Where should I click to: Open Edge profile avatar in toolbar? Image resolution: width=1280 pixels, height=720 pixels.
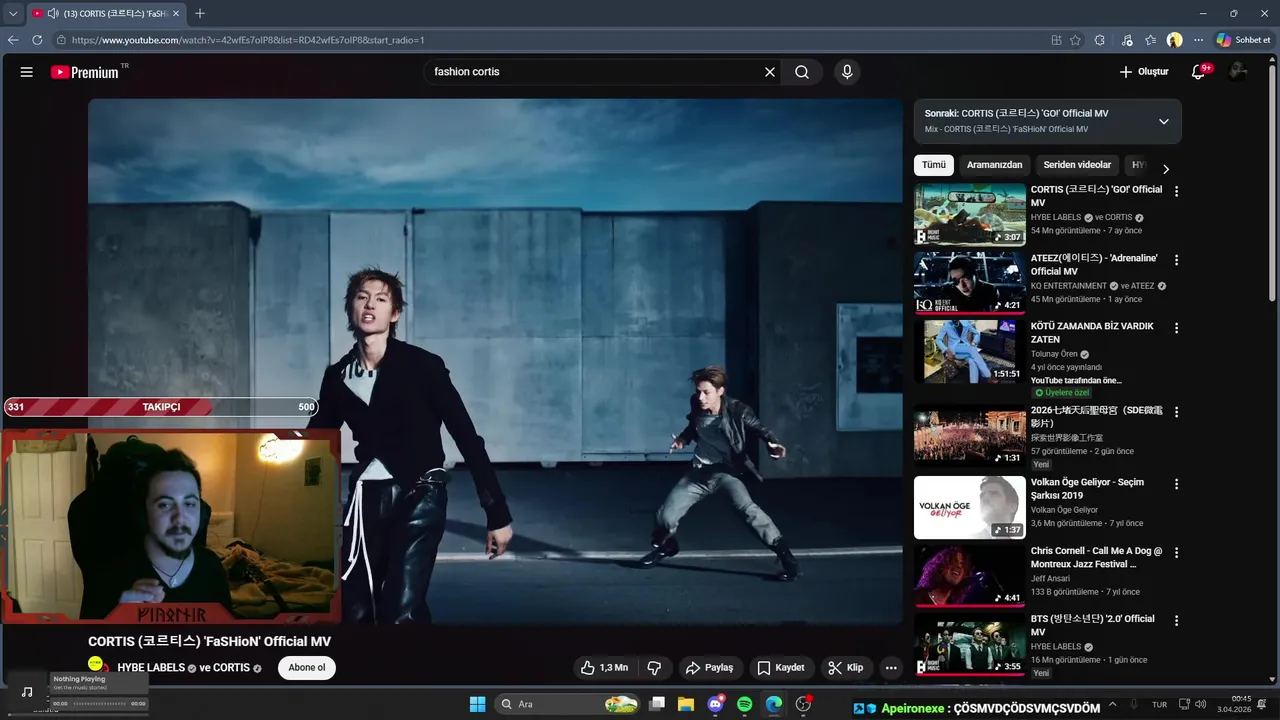click(x=1175, y=40)
